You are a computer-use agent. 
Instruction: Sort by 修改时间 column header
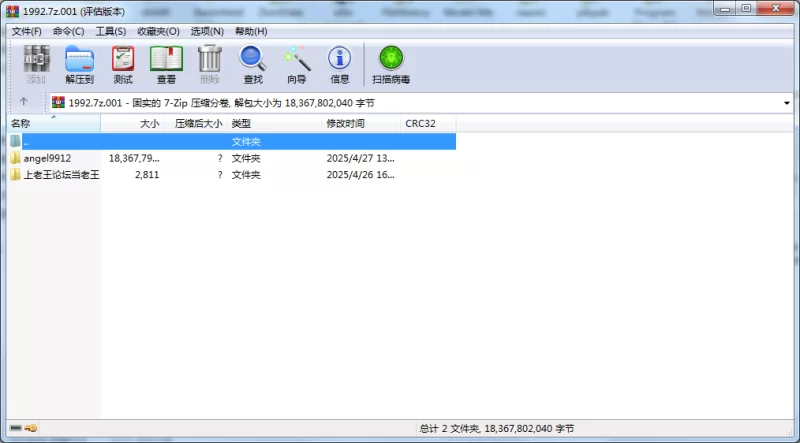click(361, 124)
